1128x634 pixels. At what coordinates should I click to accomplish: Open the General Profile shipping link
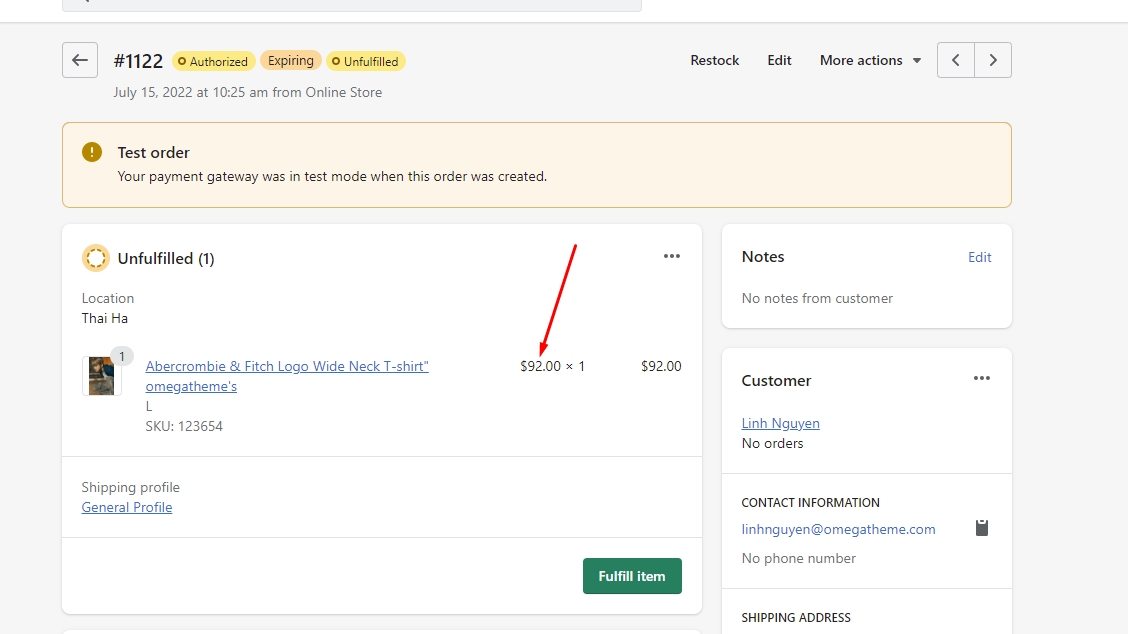point(127,507)
